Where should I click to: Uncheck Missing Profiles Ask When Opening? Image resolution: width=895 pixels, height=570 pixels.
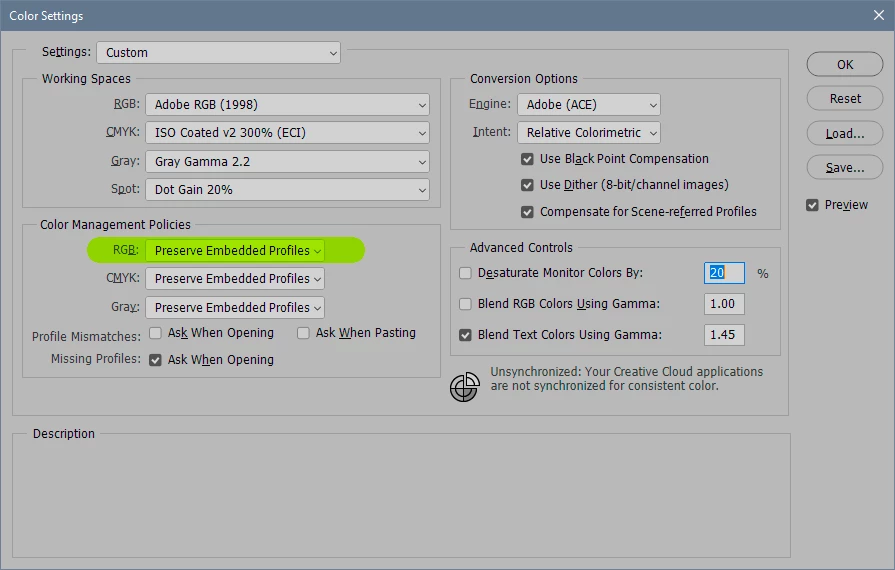[155, 360]
